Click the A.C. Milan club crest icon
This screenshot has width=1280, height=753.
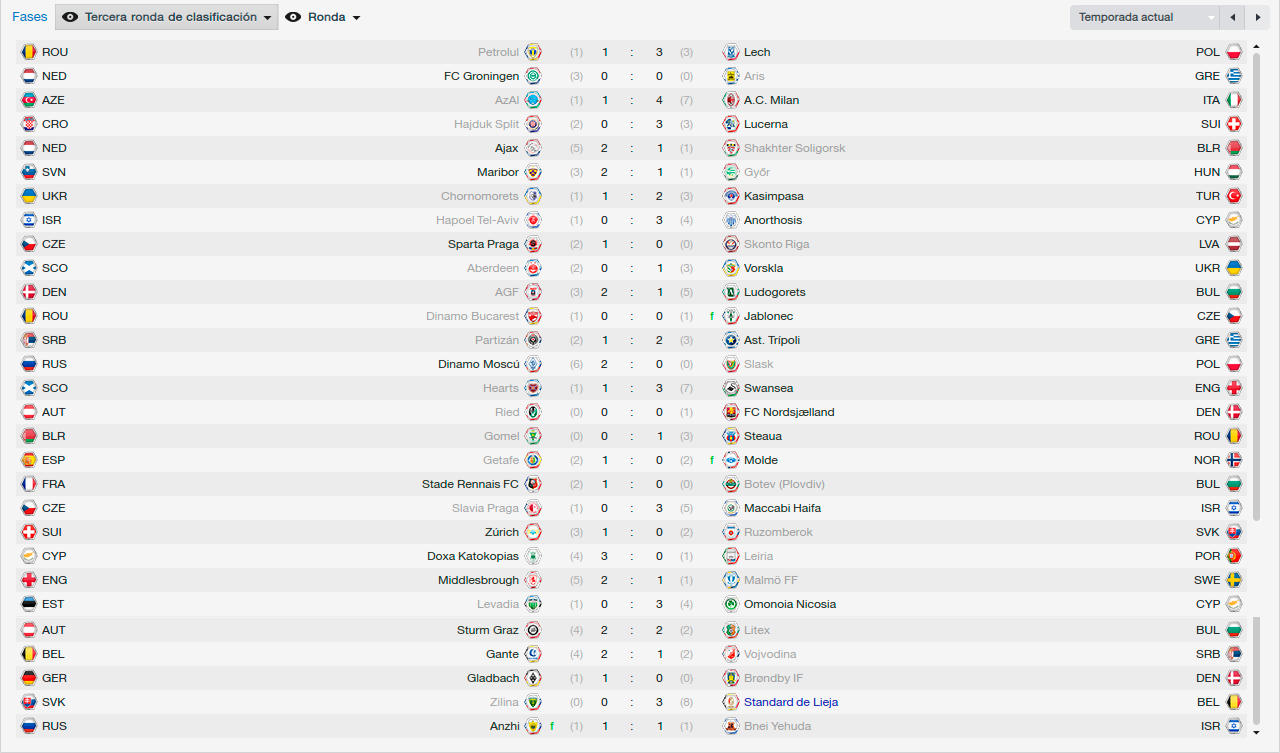click(731, 100)
